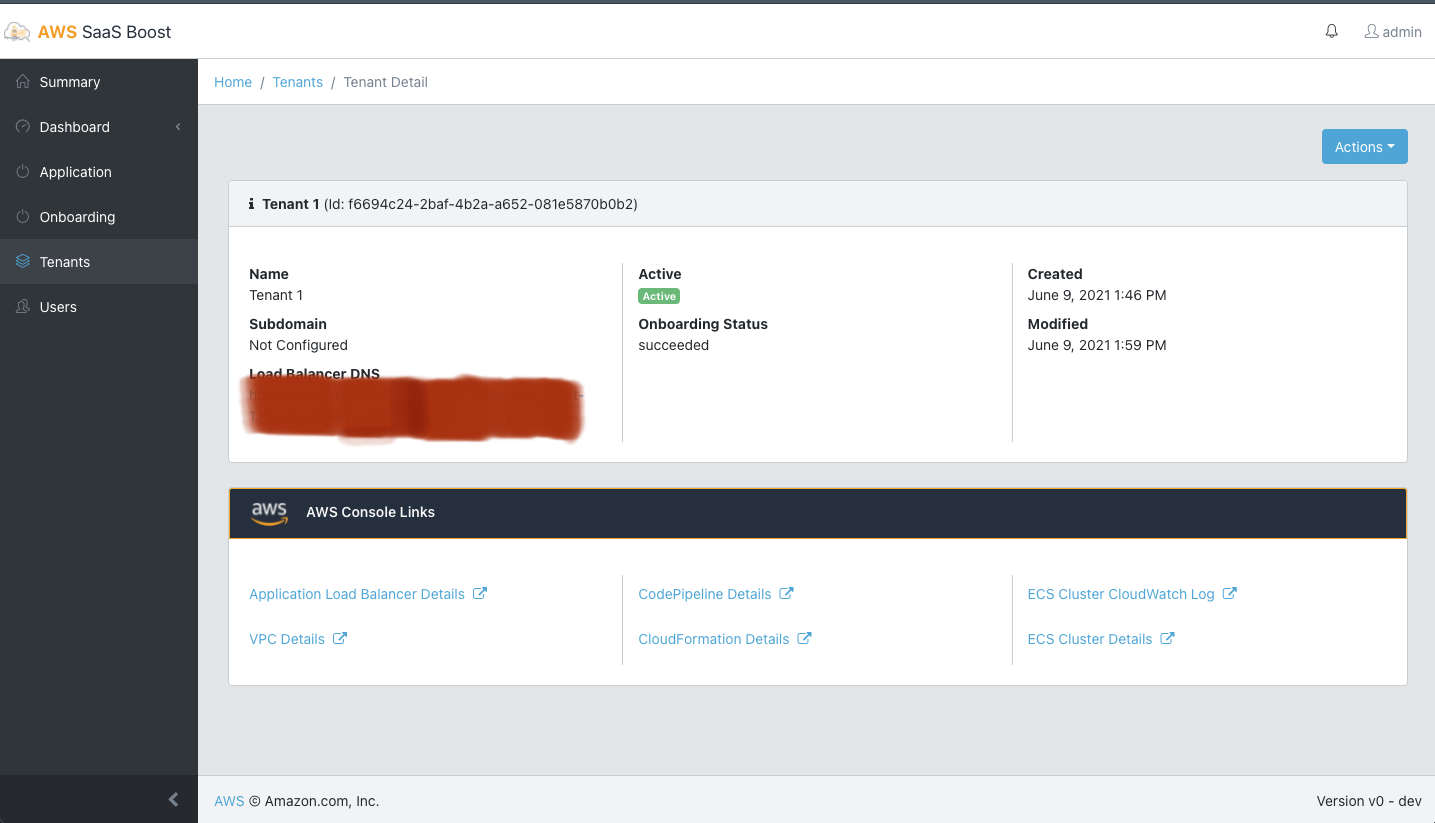Open Users in the sidebar
The image size is (1435, 823).
click(99, 307)
